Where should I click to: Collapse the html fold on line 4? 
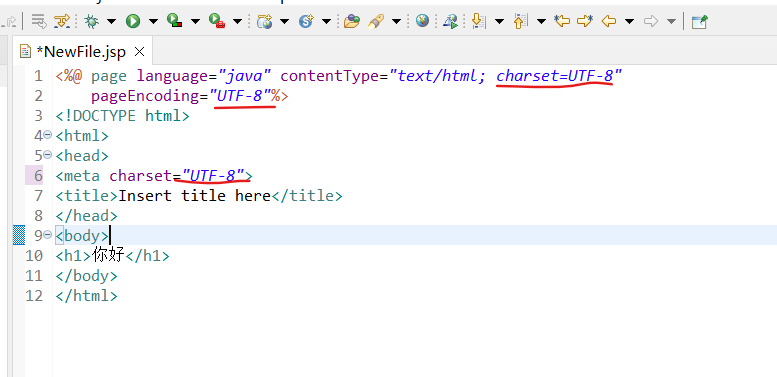pos(48,135)
